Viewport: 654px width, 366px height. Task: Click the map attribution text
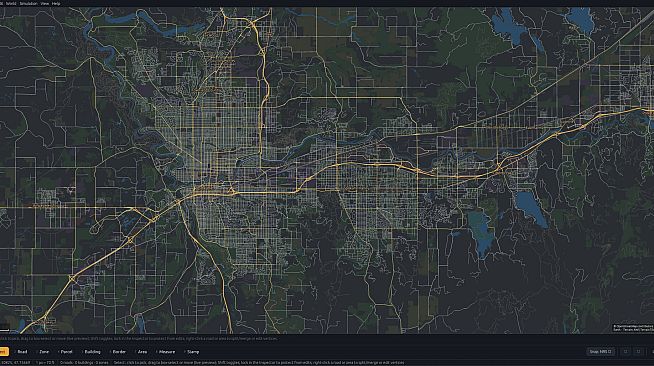coord(633,328)
